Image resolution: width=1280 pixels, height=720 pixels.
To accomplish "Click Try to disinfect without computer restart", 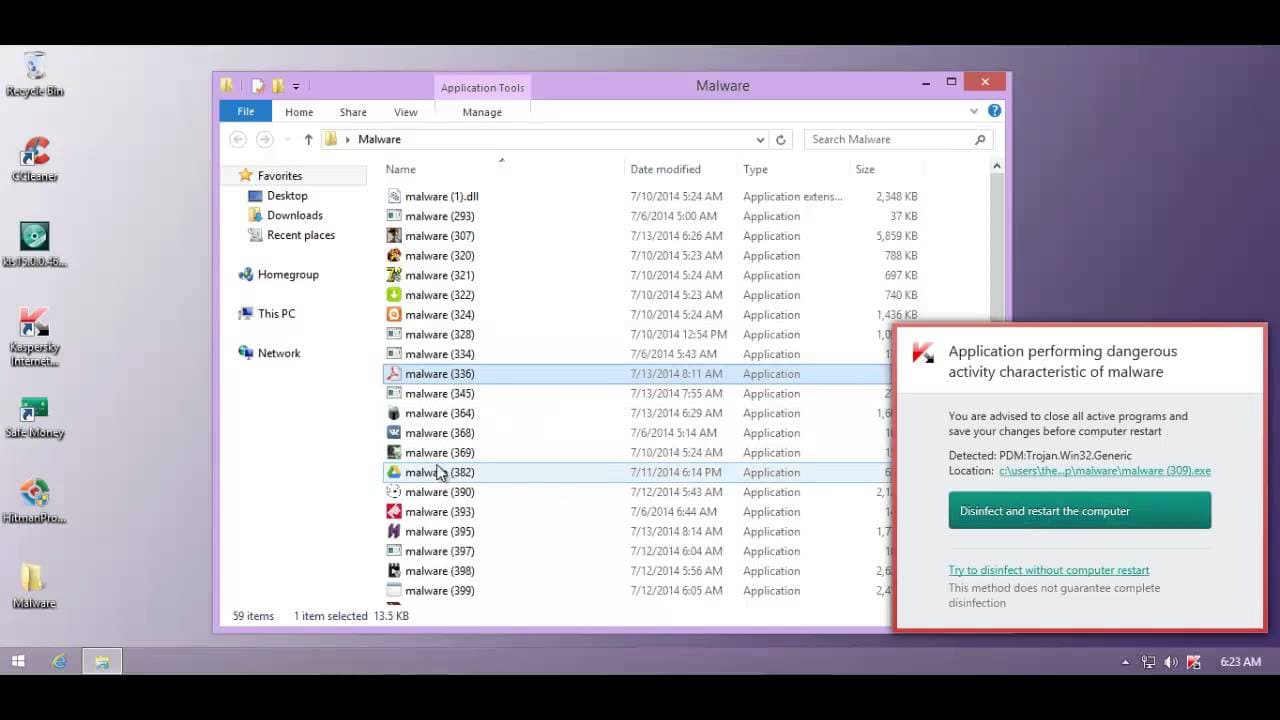I will coord(1049,570).
